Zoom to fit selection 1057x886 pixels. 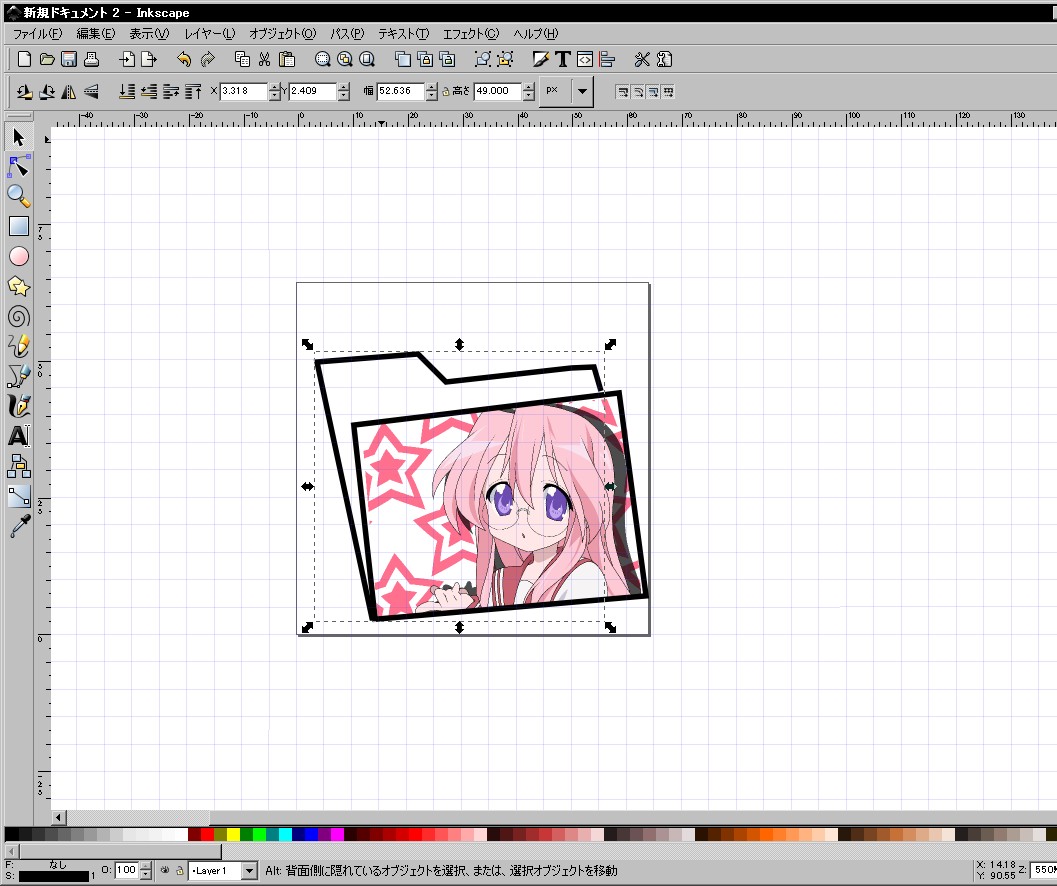(x=322, y=59)
